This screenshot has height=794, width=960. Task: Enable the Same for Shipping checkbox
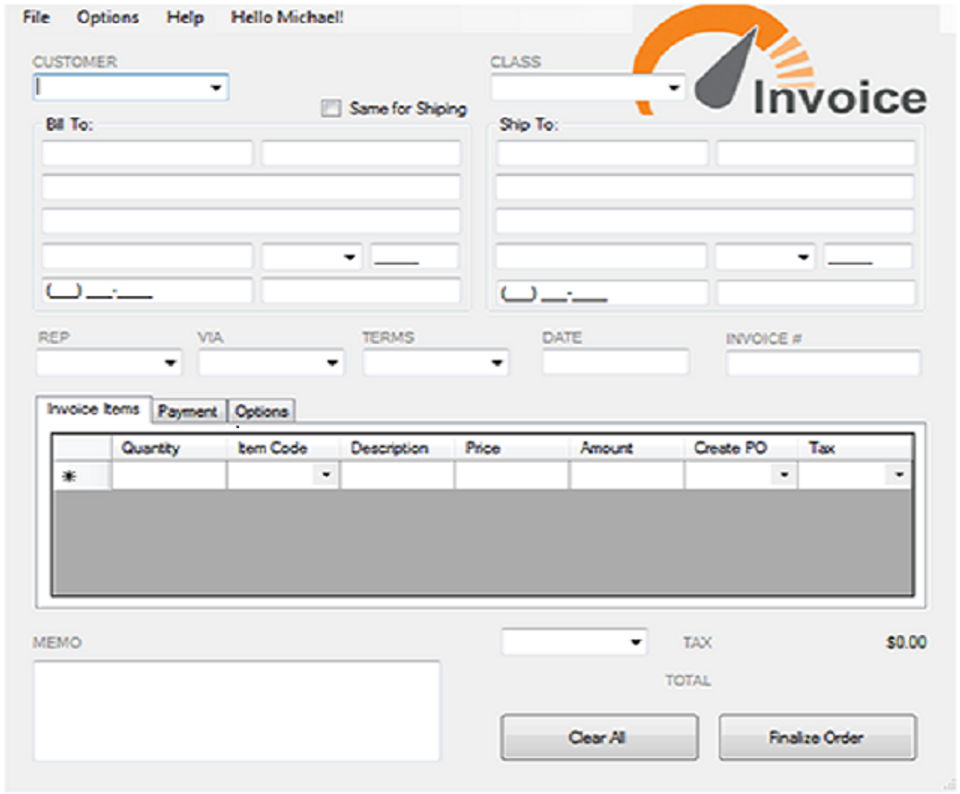click(331, 108)
